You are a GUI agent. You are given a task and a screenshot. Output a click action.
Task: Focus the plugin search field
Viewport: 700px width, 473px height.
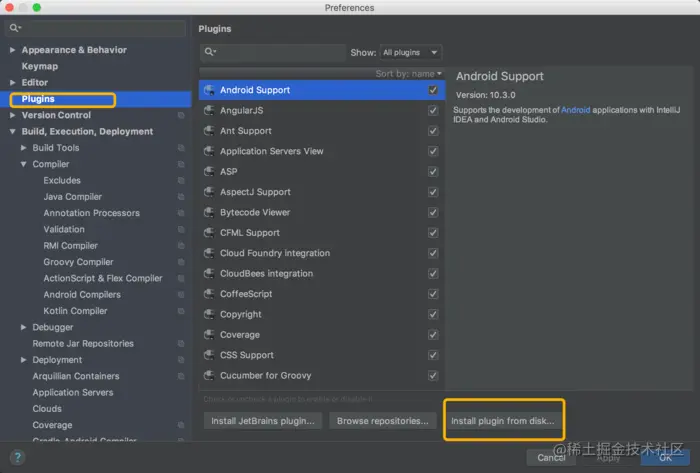273,52
